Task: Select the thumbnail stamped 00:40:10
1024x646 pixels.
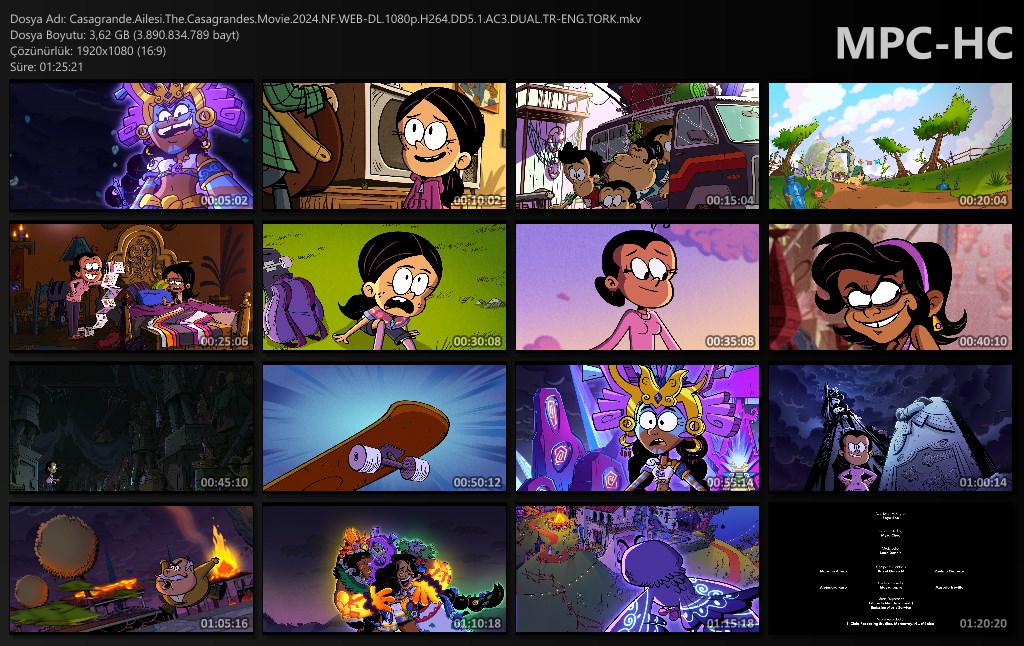Action: pyautogui.click(x=890, y=287)
